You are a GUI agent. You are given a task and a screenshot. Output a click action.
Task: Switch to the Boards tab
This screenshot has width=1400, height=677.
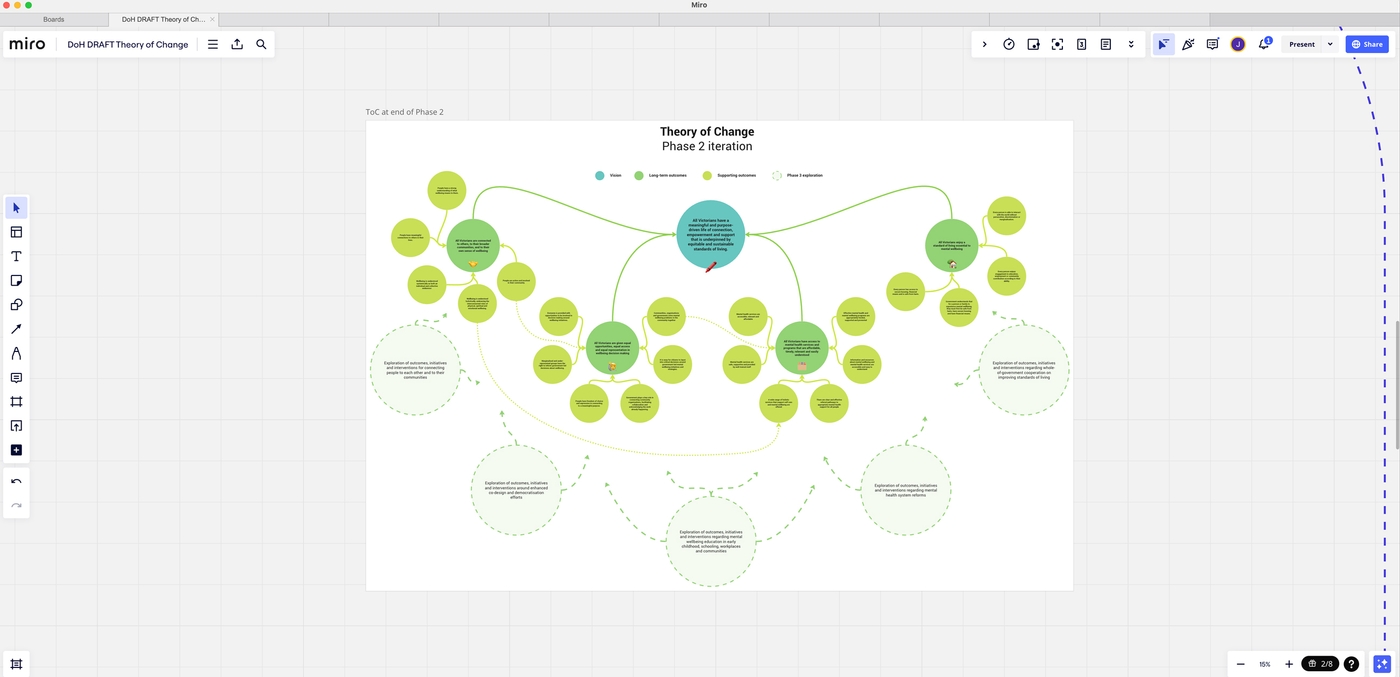(x=54, y=19)
